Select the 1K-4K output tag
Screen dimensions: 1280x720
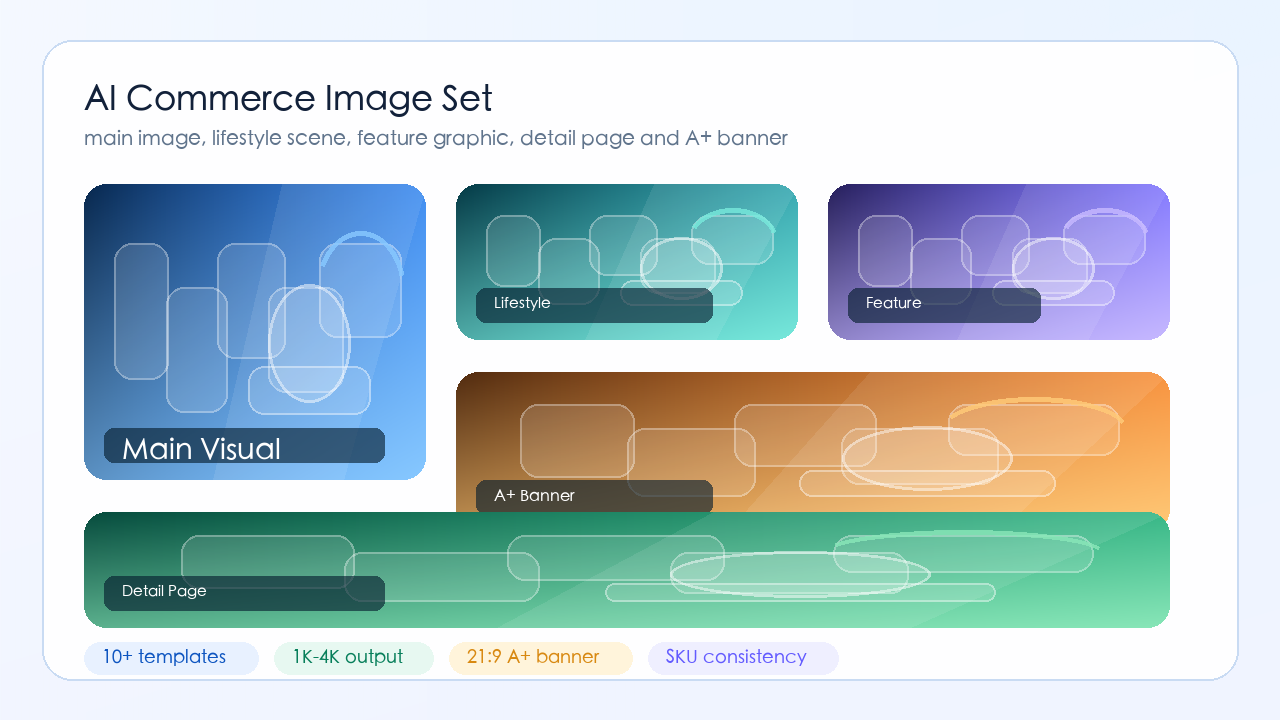[354, 658]
